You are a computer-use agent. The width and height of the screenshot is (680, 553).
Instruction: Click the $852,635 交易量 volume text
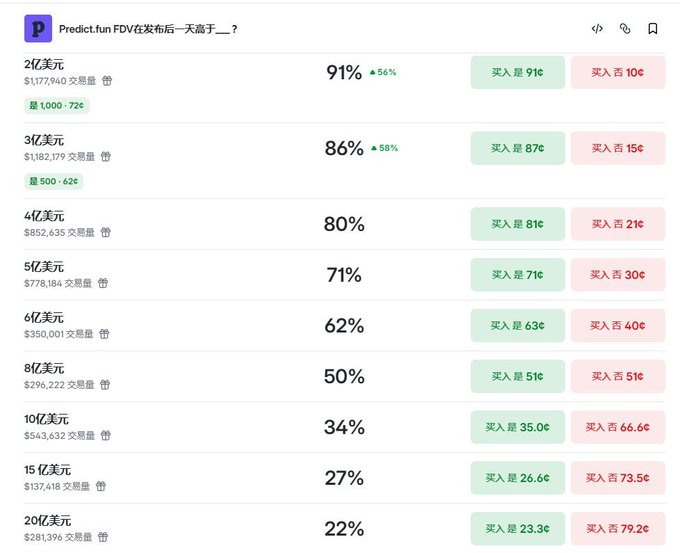[x=59, y=233]
